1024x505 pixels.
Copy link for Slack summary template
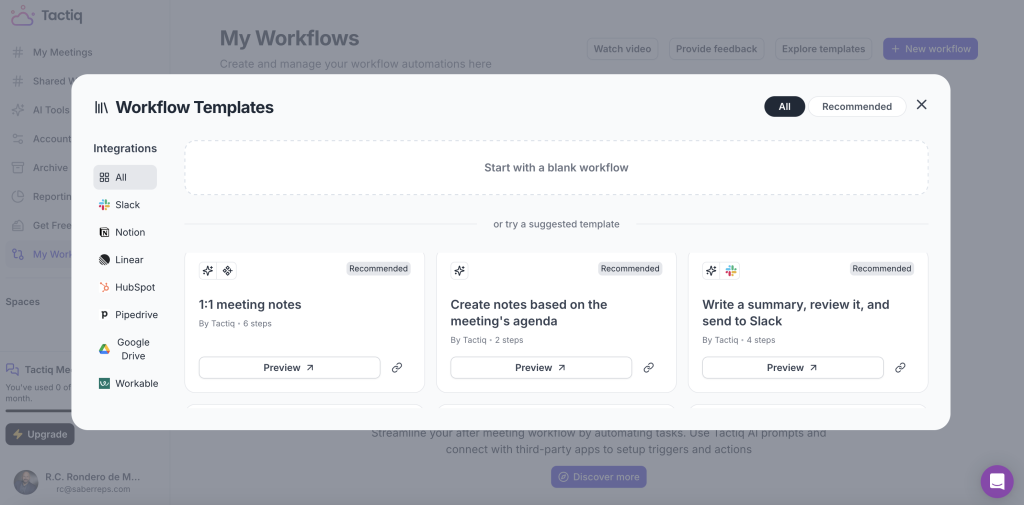900,368
